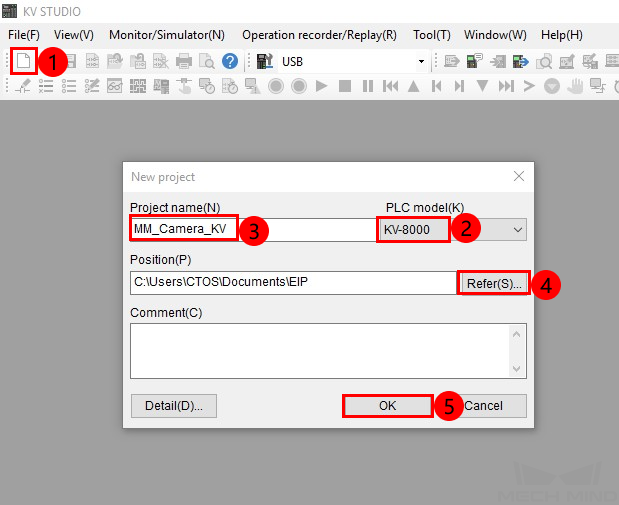619x505 pixels.
Task: Click the Stop square button
Action: (x=345, y=86)
